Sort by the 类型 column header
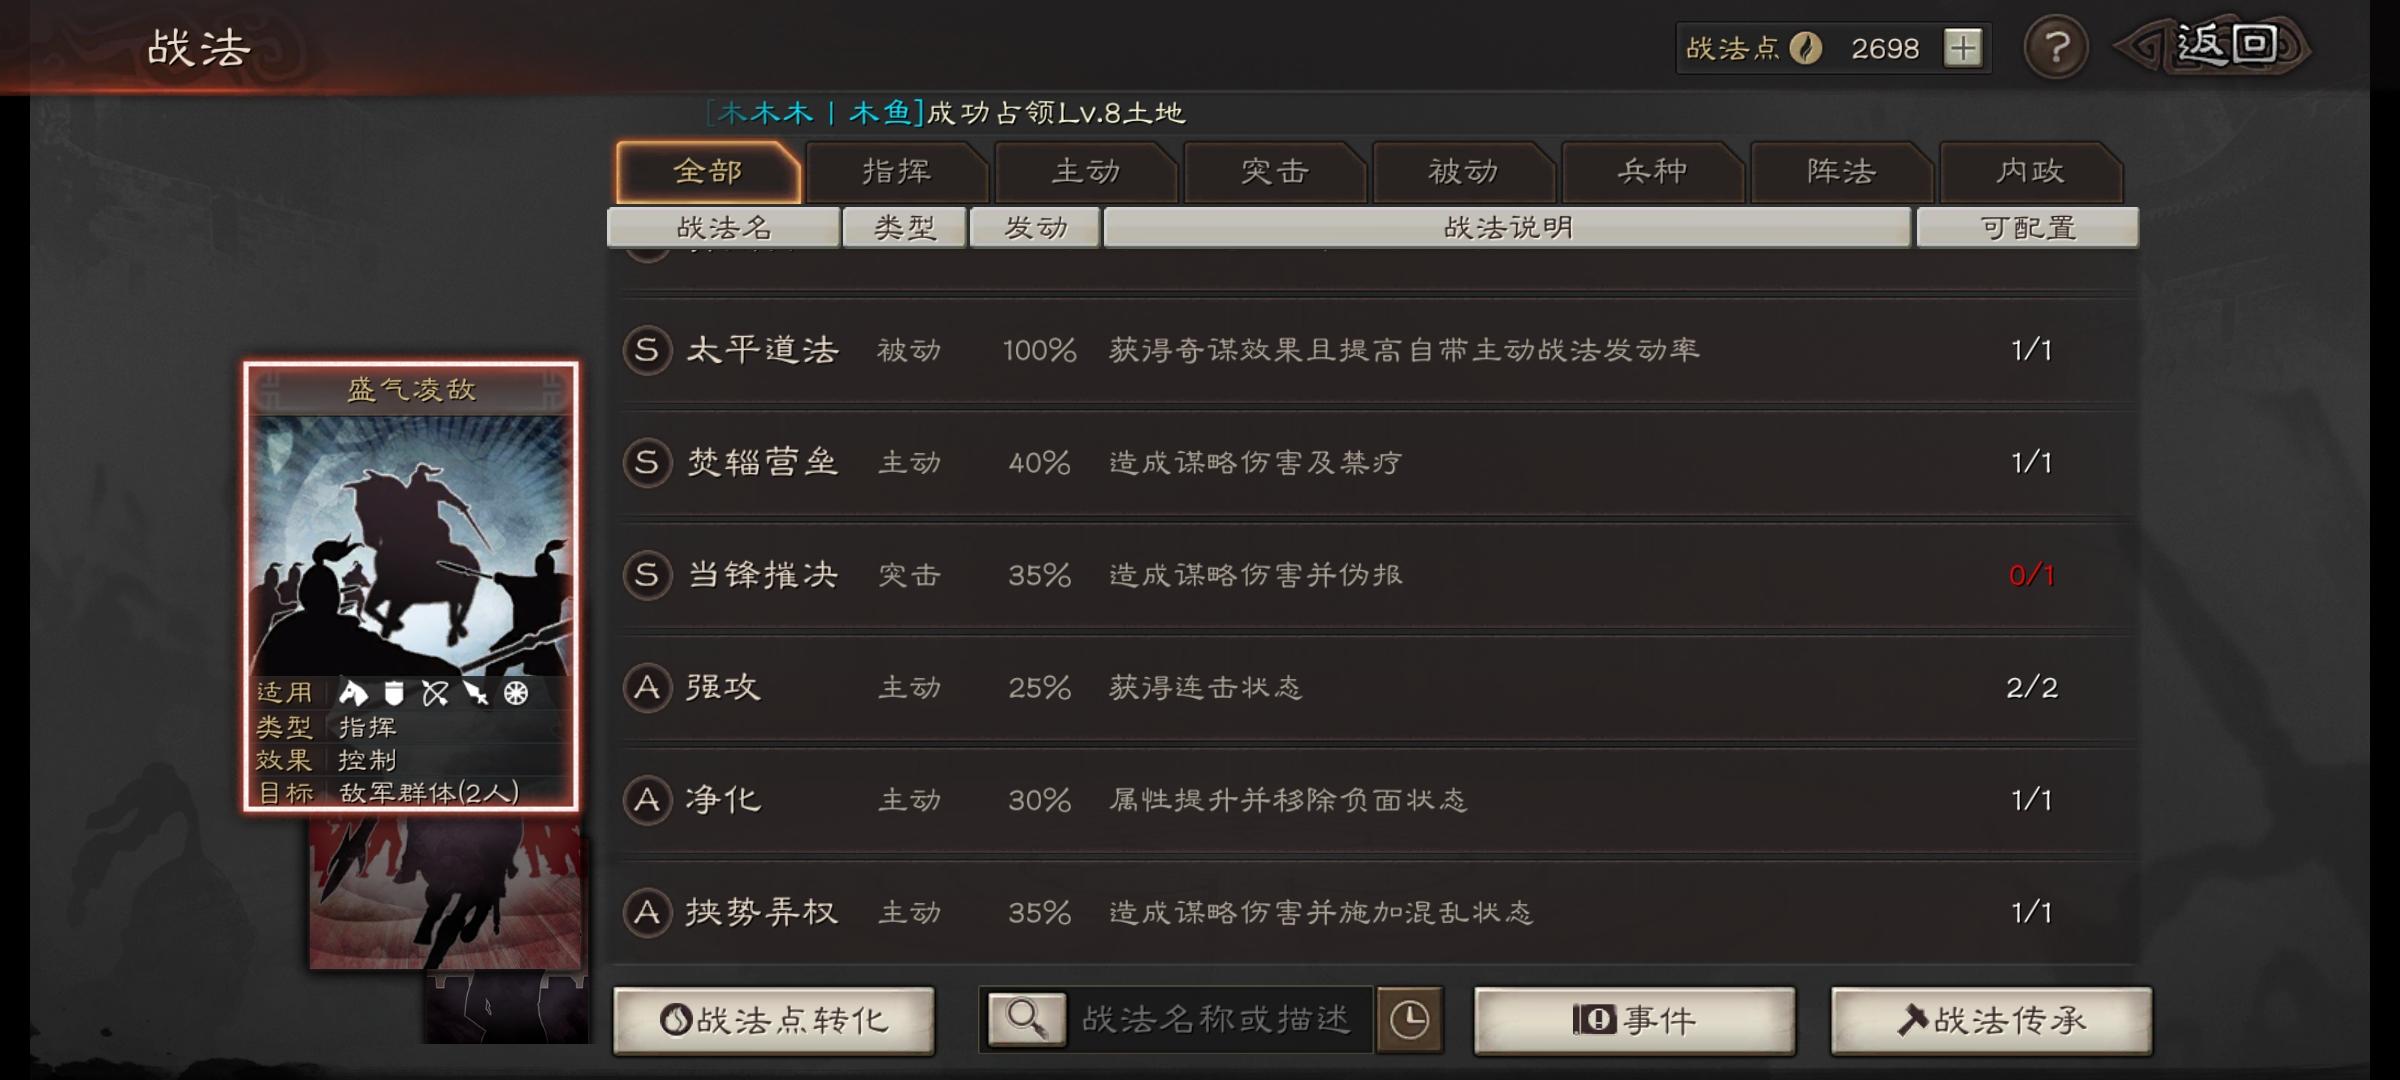 pyautogui.click(x=904, y=227)
